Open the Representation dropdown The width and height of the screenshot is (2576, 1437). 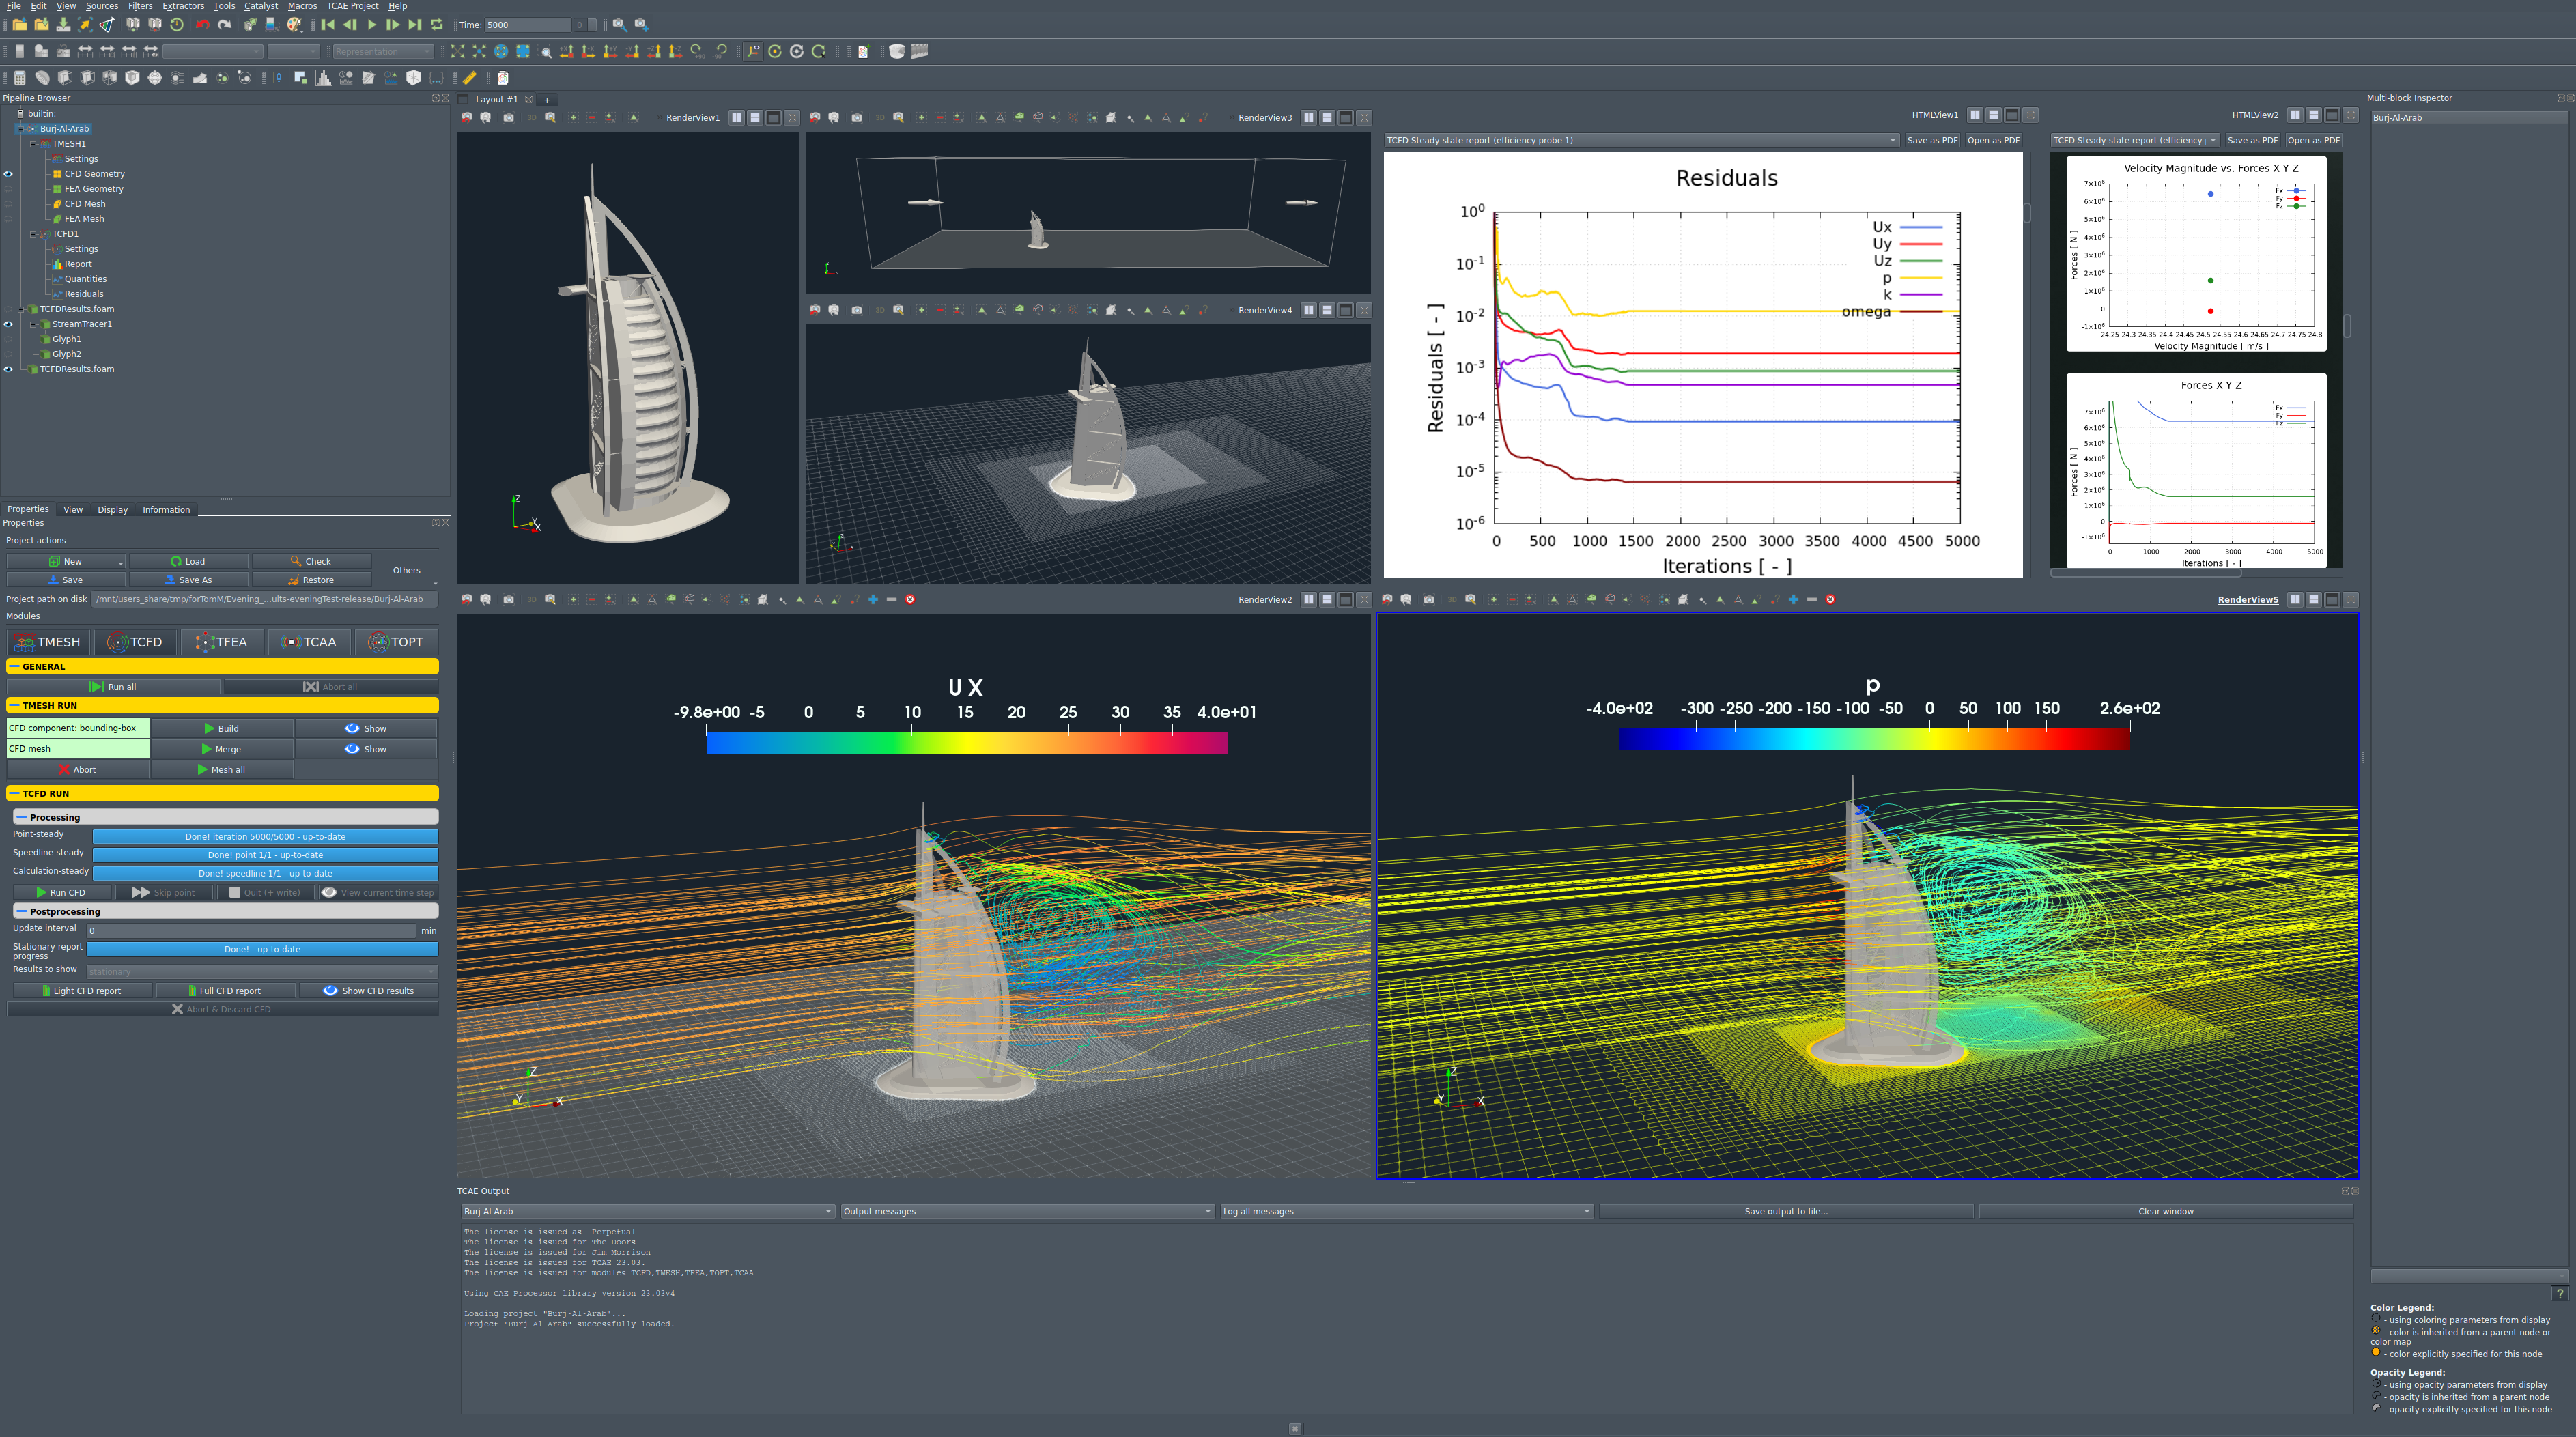pyautogui.click(x=383, y=52)
